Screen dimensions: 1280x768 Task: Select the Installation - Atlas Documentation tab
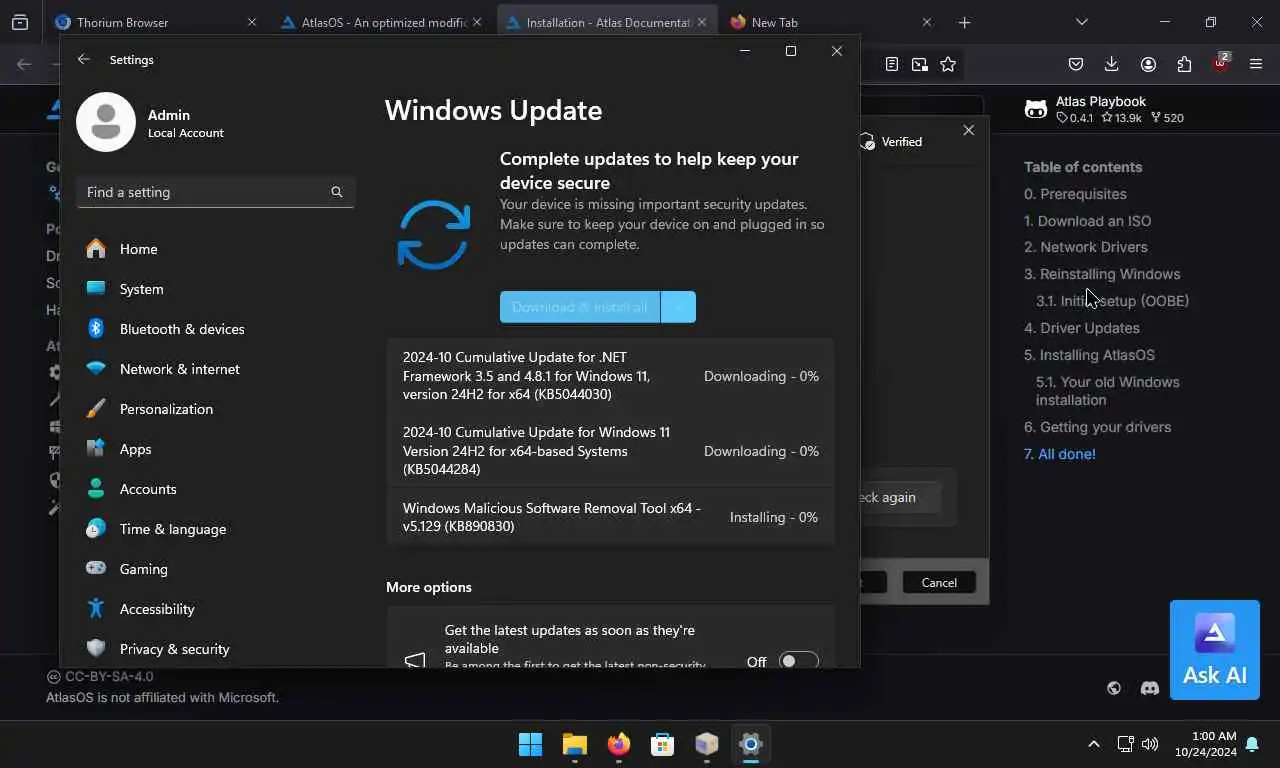(x=607, y=22)
